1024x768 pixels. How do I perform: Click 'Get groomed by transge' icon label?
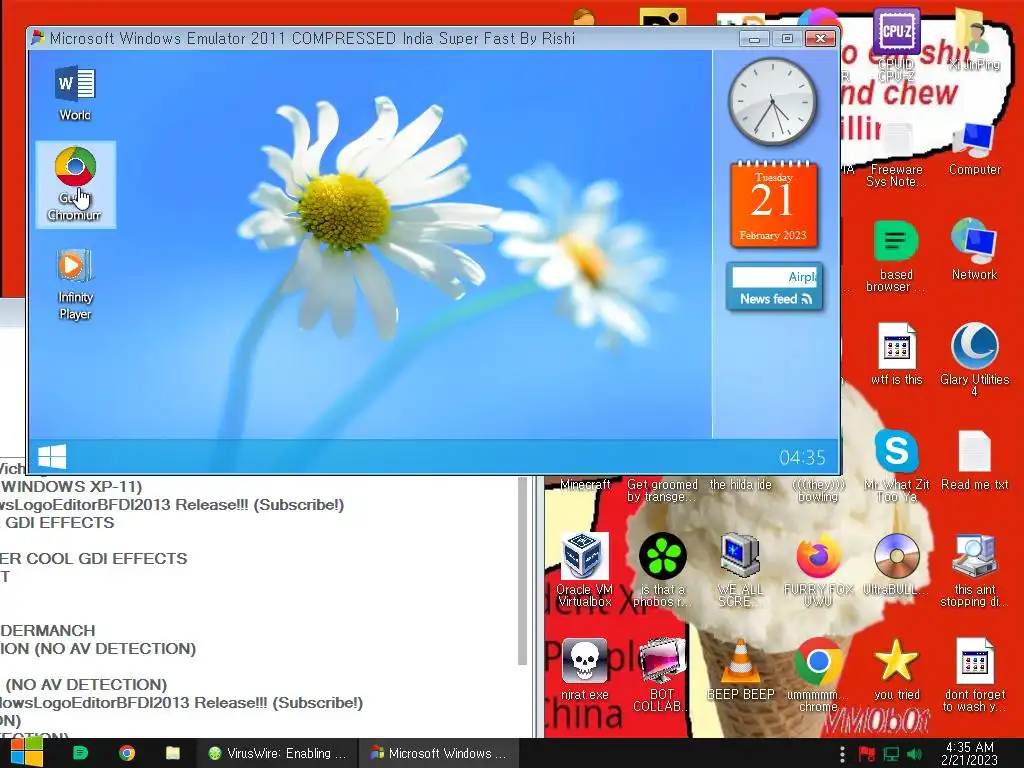click(x=662, y=490)
